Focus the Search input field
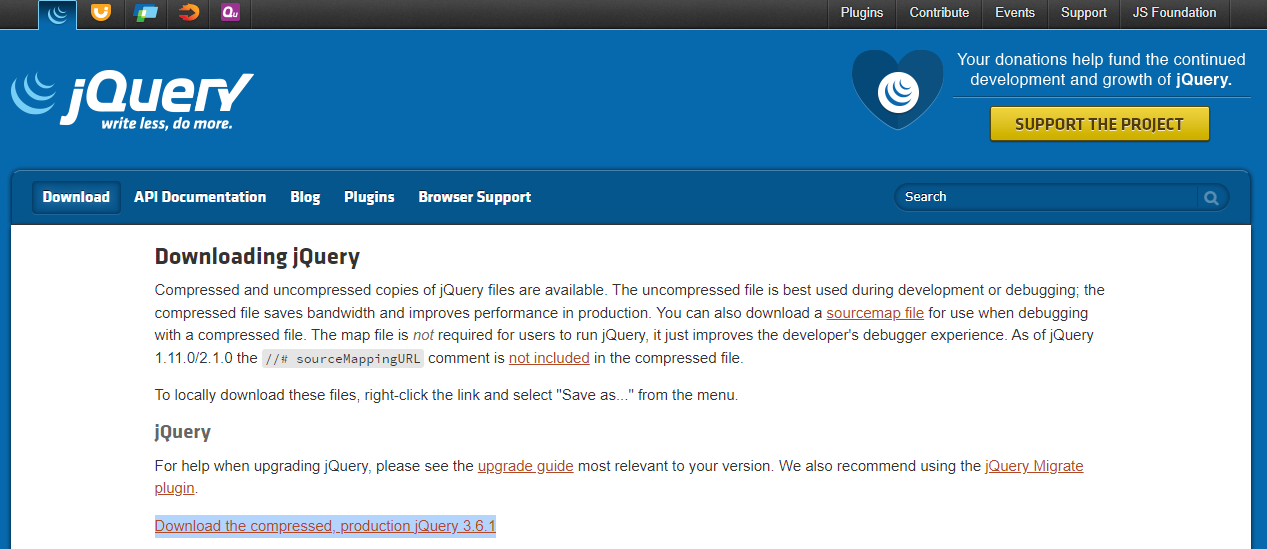 click(1048, 197)
